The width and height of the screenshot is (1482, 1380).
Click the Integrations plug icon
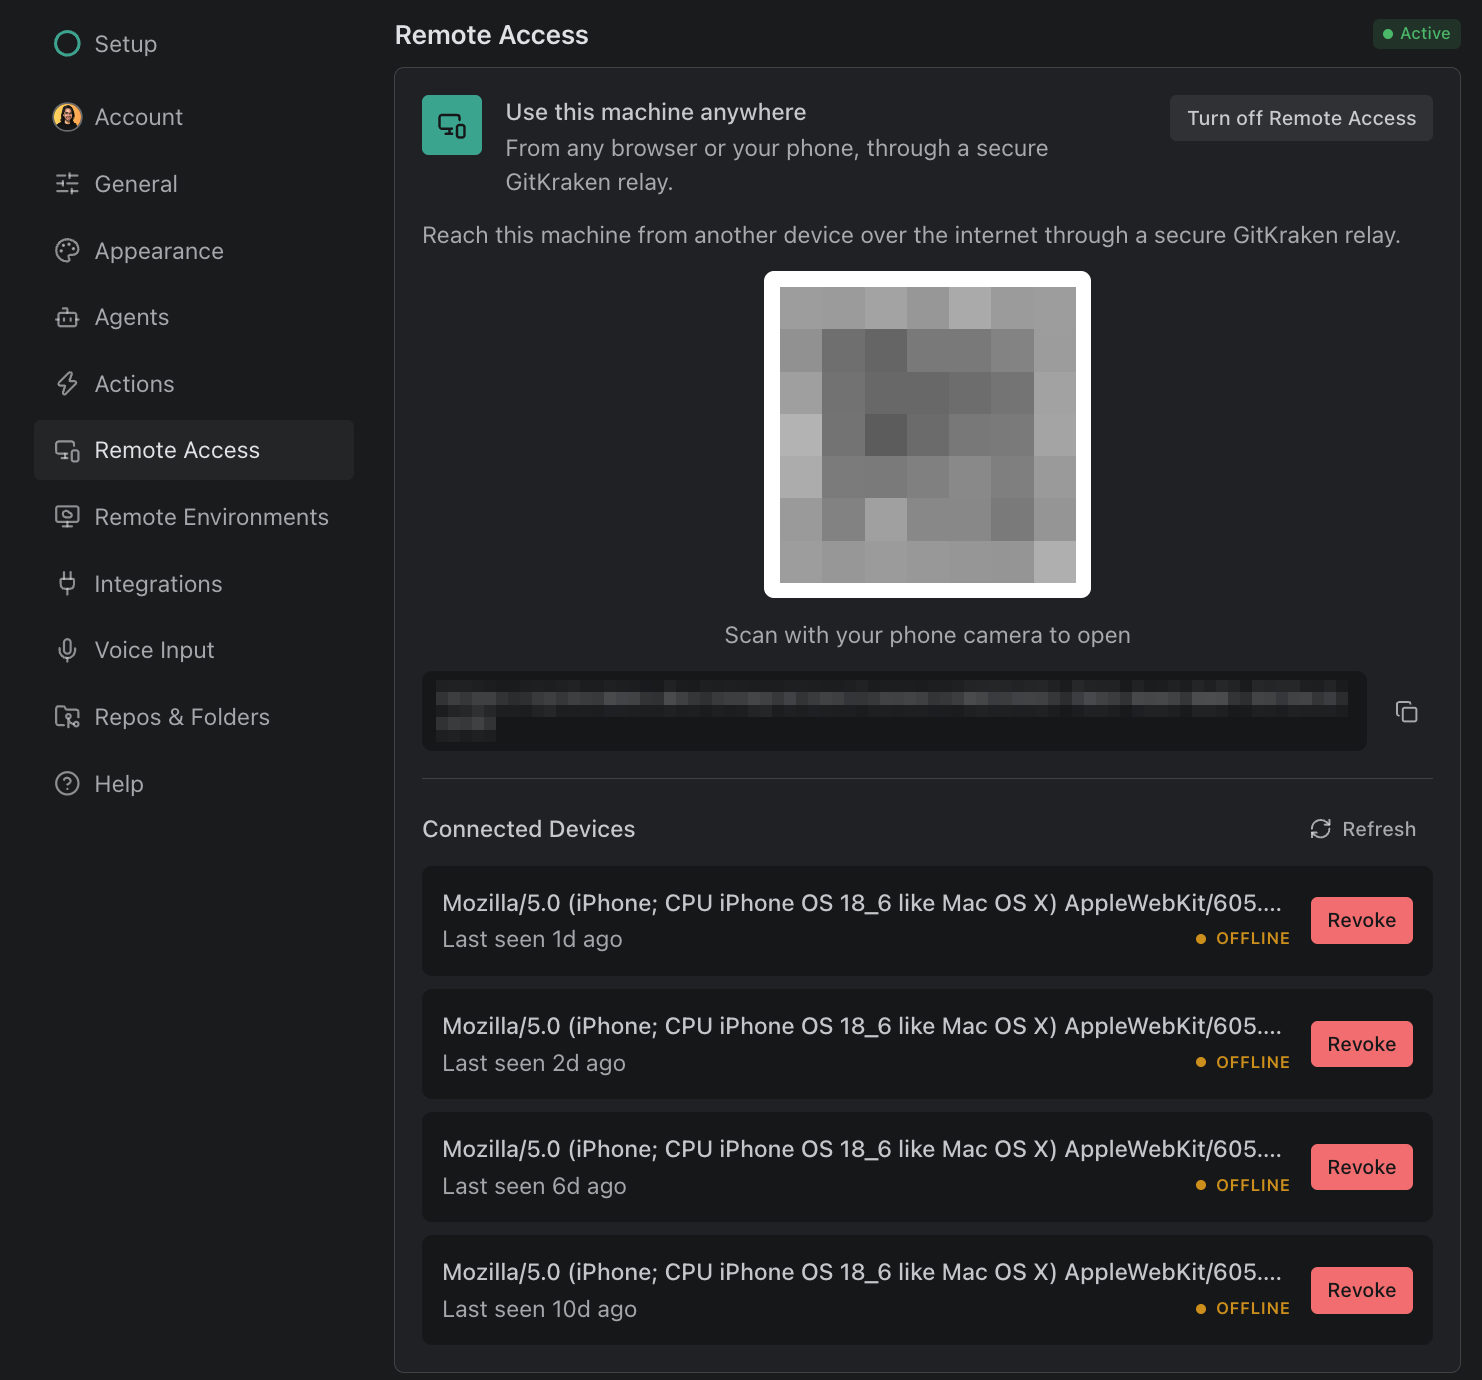click(x=67, y=584)
